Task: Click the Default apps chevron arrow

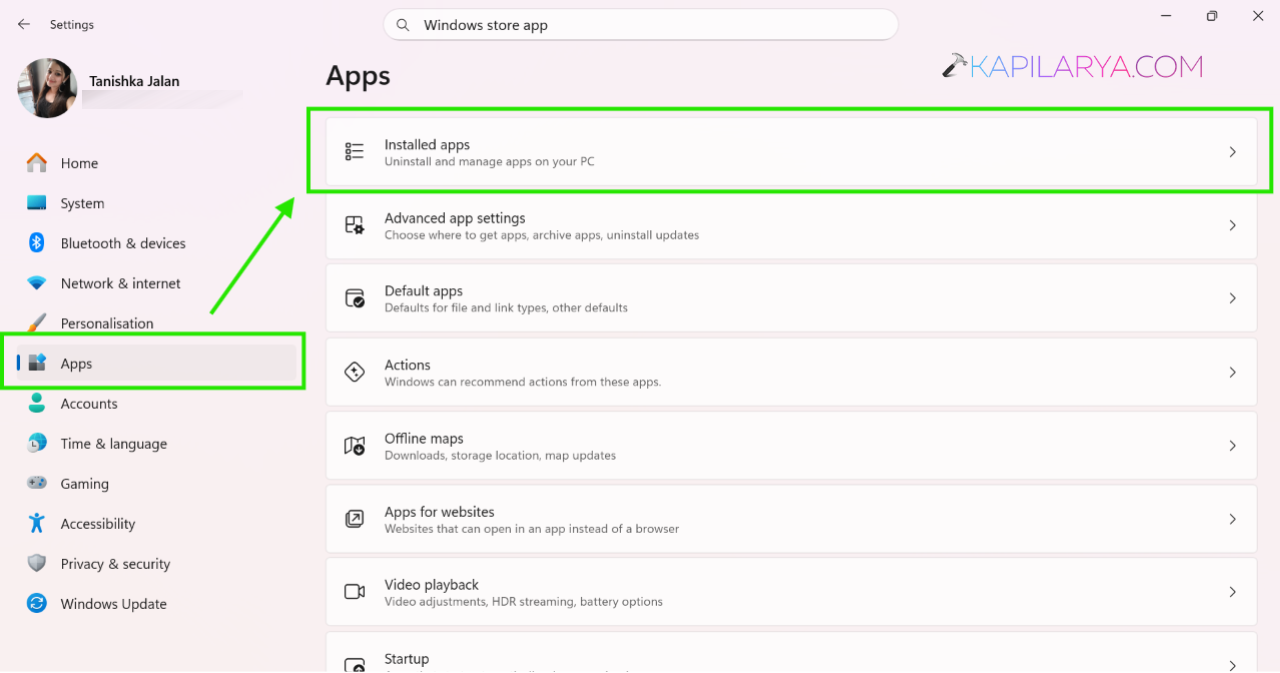Action: [x=1232, y=298]
